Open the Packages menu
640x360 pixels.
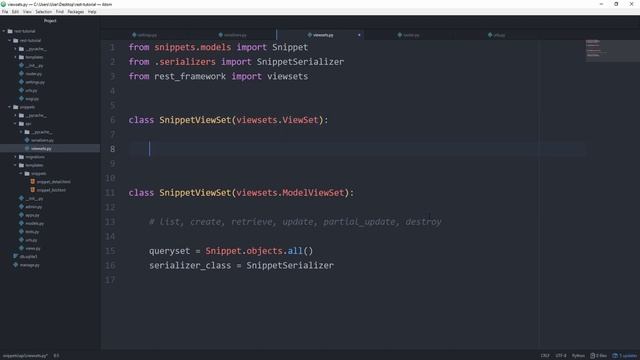point(76,12)
